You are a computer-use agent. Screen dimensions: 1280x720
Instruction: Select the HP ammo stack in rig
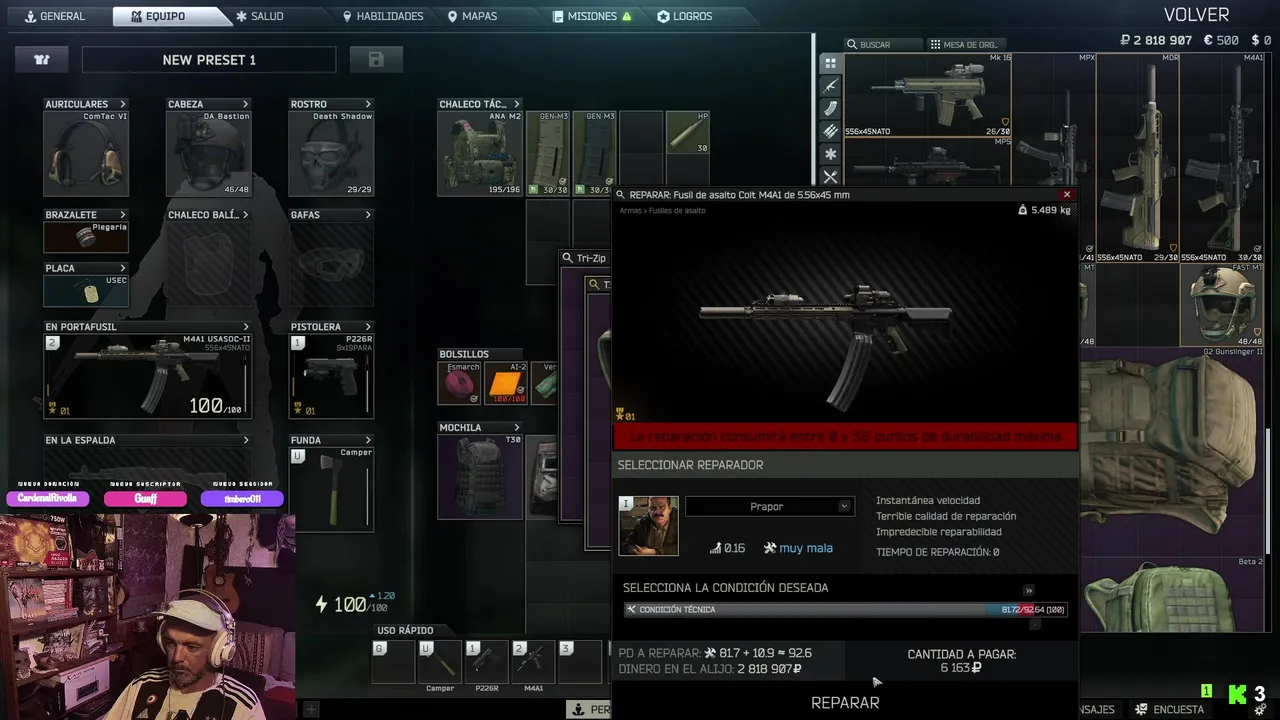click(x=688, y=132)
